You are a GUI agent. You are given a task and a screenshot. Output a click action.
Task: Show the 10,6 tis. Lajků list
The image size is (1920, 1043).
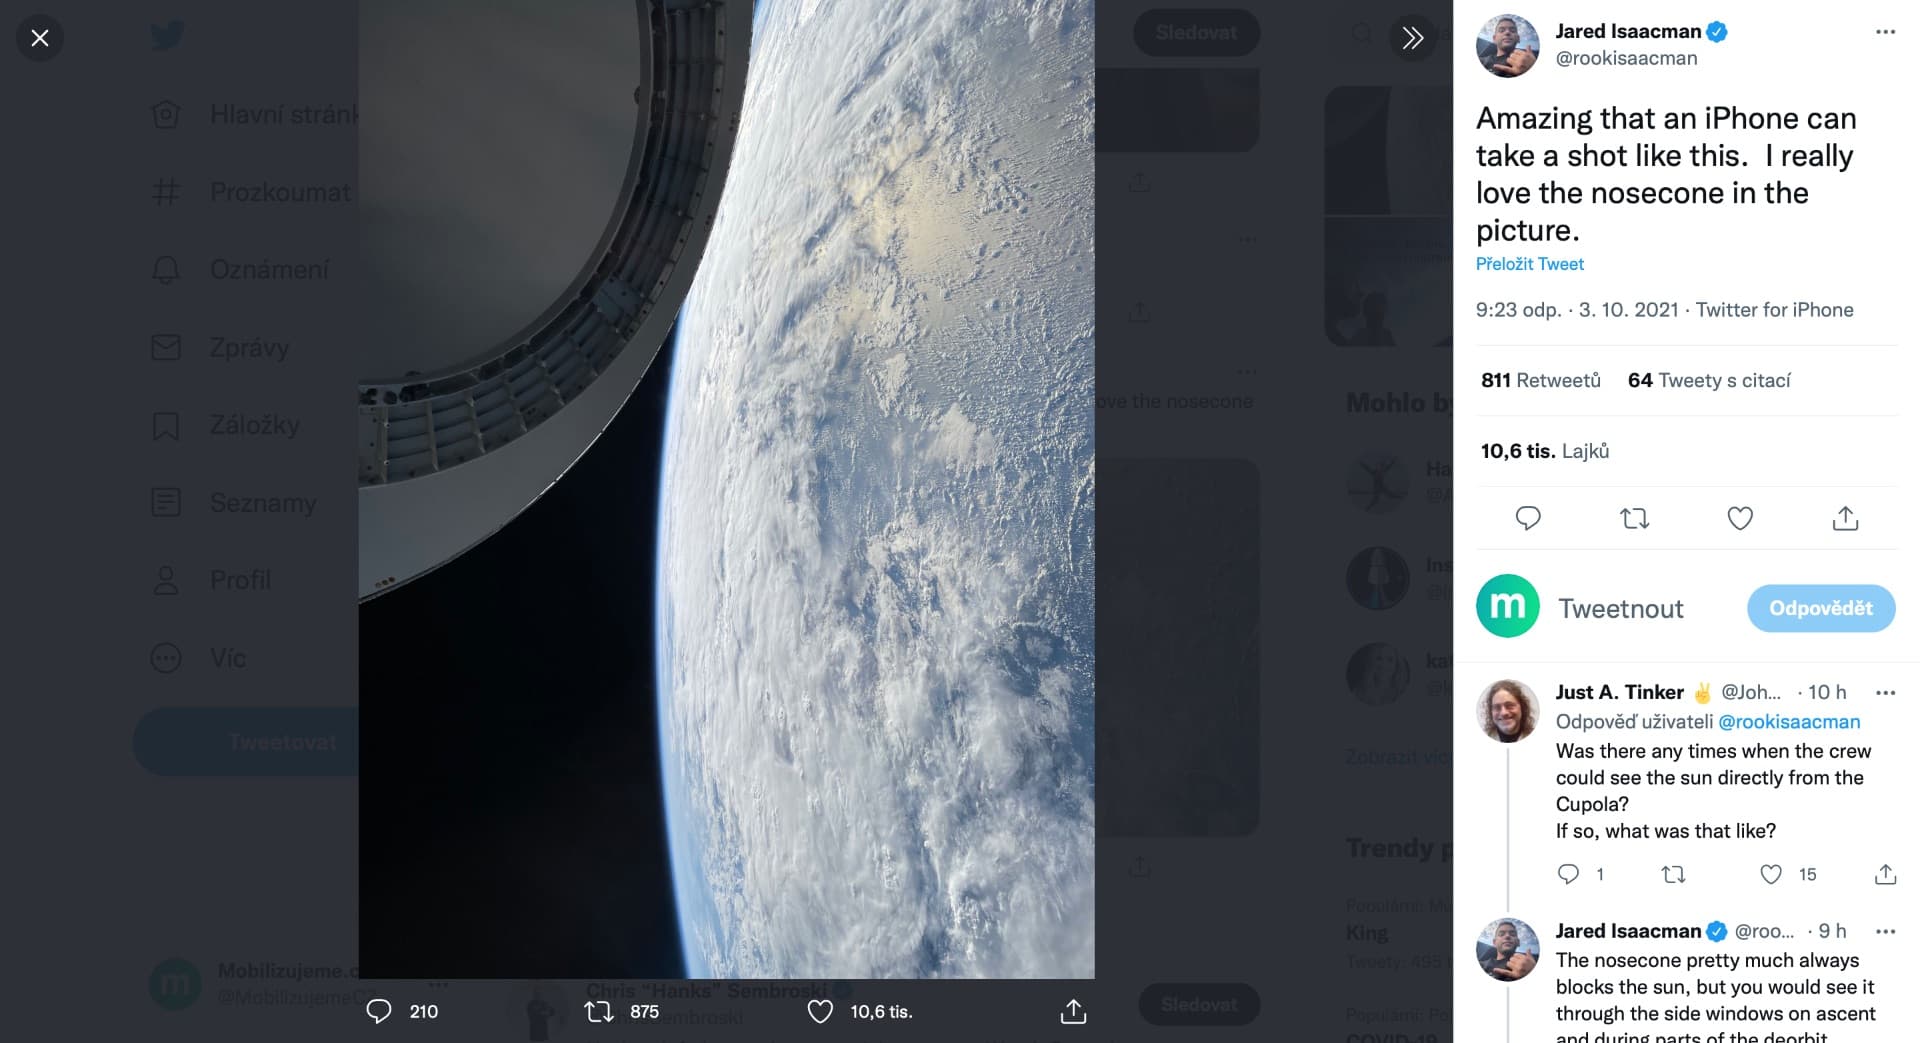click(1544, 451)
